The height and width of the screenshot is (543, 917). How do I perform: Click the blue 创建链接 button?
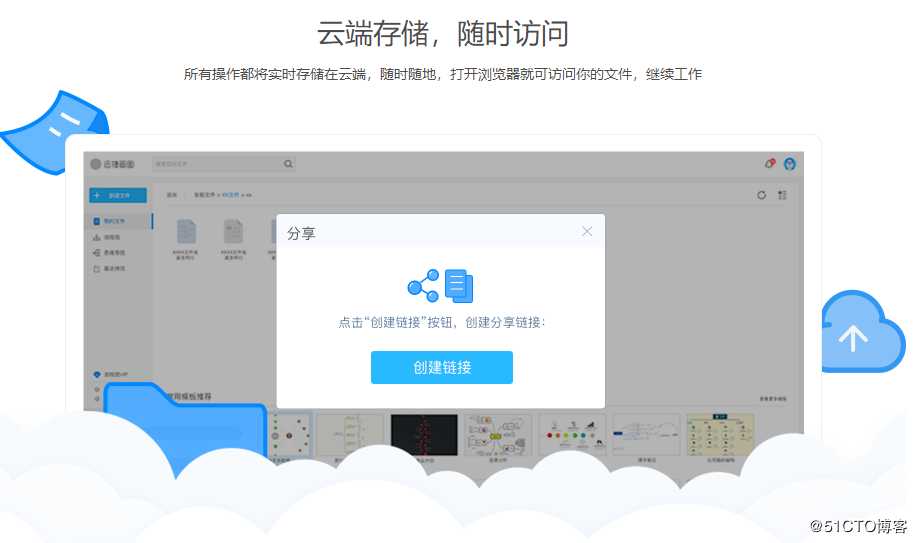pos(442,367)
